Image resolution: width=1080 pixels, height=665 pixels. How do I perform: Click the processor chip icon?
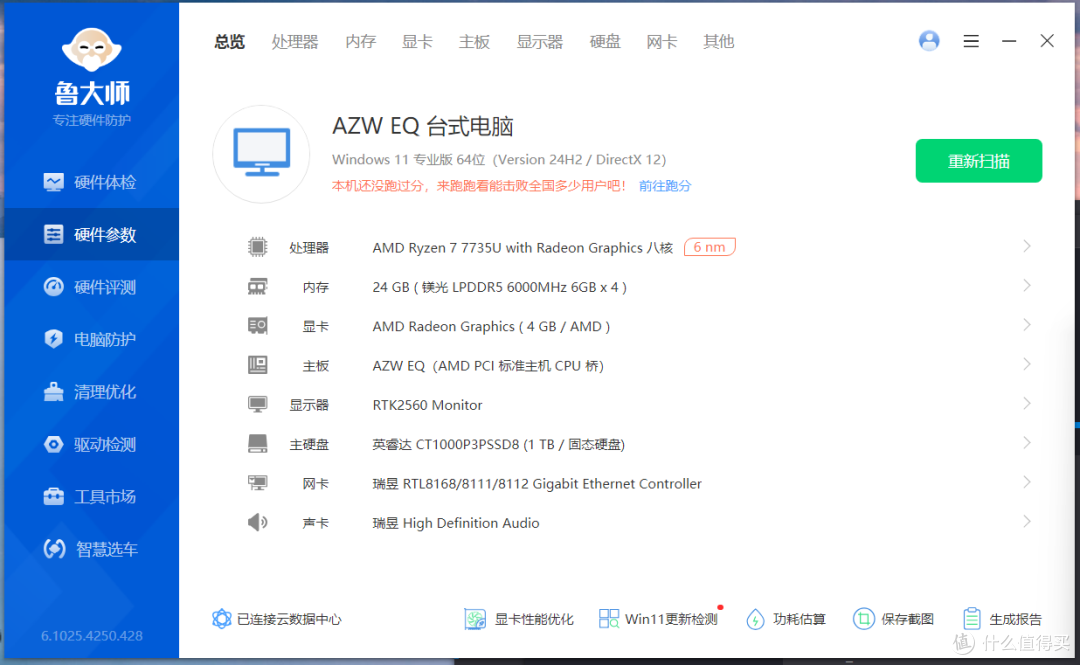(x=258, y=247)
